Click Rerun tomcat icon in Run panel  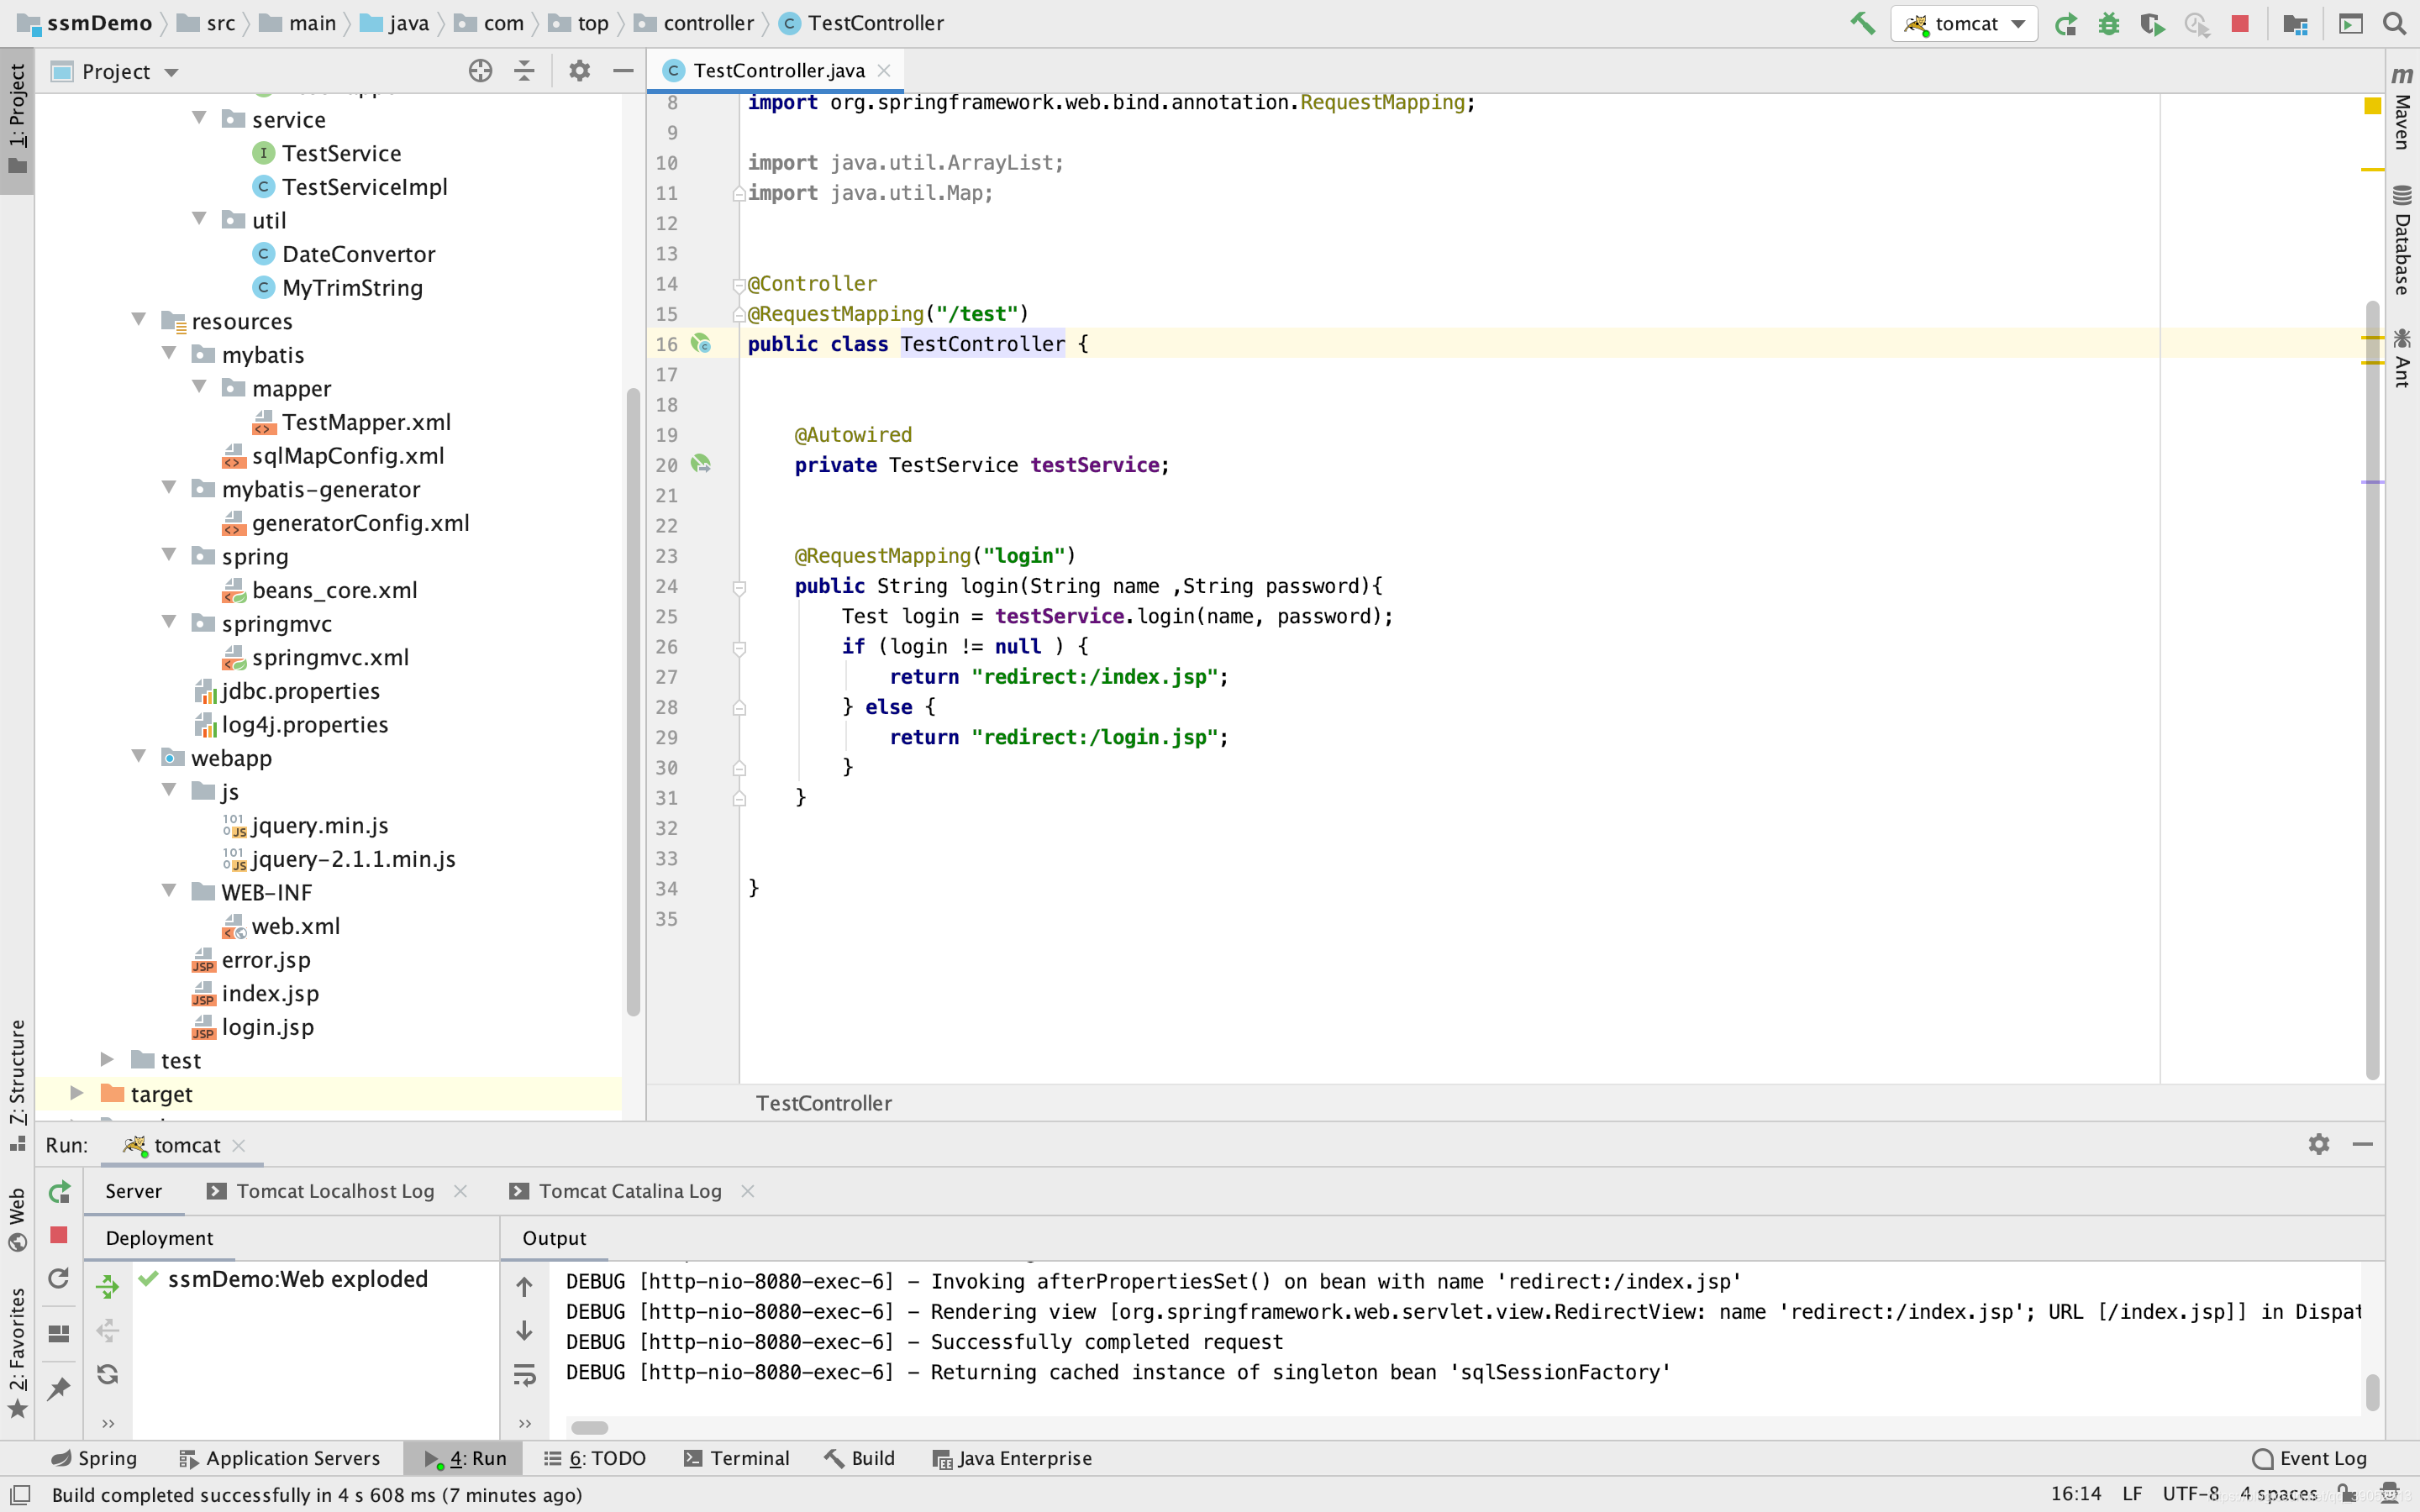59,1191
